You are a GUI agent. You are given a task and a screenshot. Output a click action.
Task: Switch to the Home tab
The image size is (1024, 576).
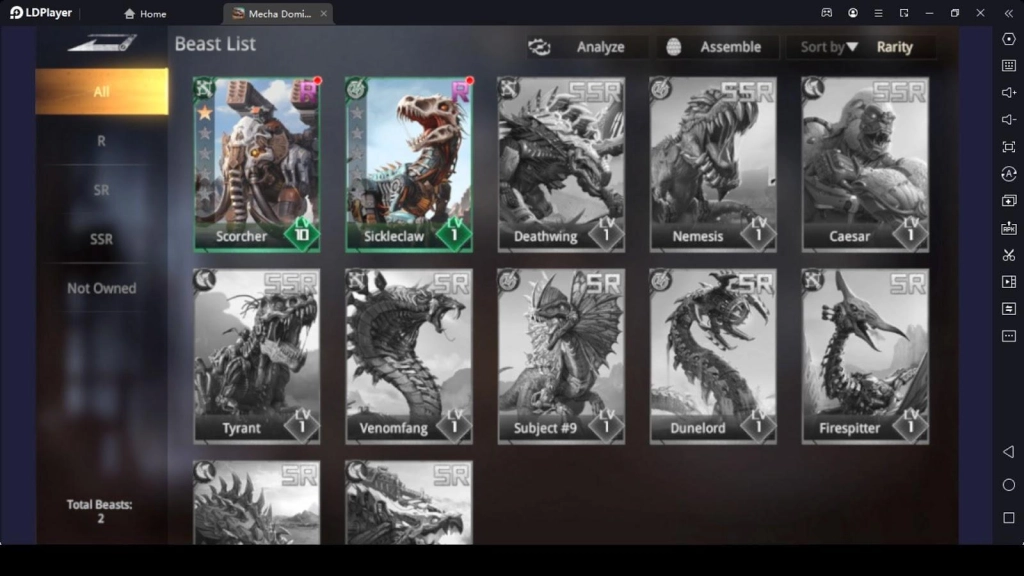coord(145,14)
